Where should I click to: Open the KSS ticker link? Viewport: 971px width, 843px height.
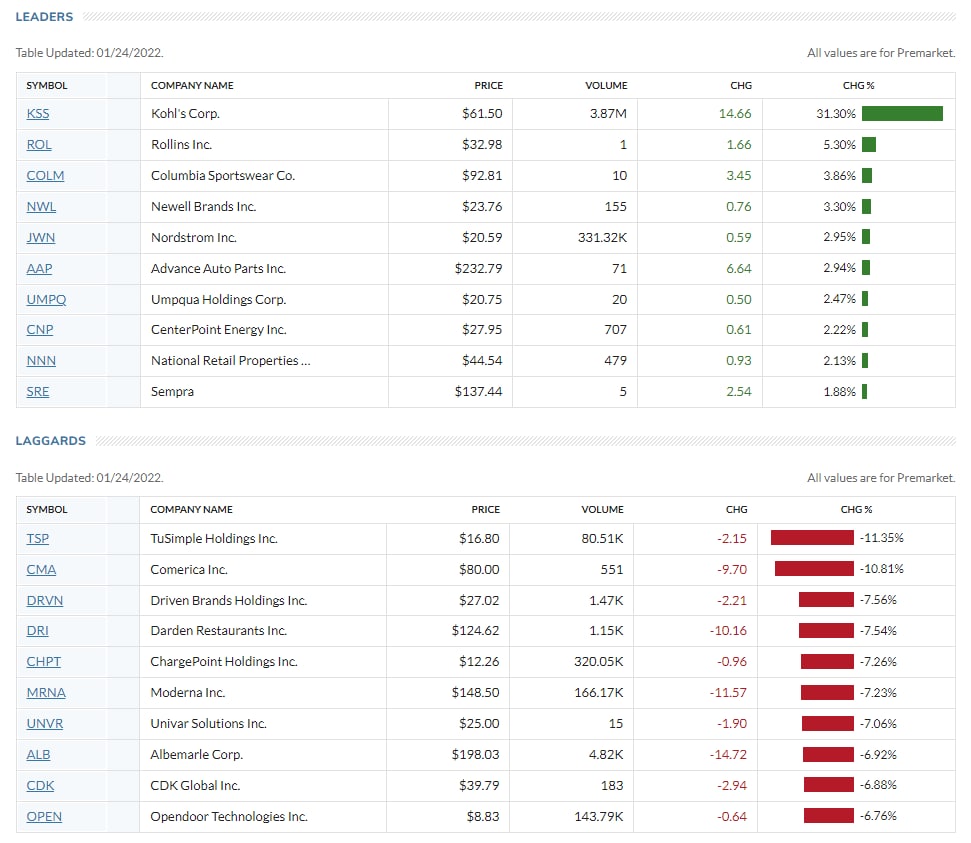click(38, 114)
